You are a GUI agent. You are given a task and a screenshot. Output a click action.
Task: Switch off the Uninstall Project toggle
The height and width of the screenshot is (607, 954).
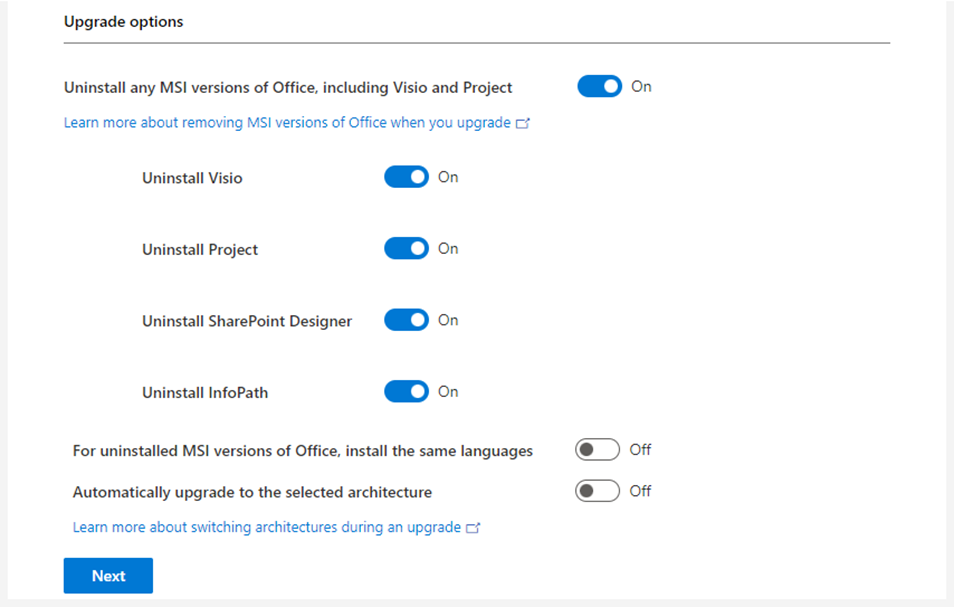pyautogui.click(x=406, y=249)
